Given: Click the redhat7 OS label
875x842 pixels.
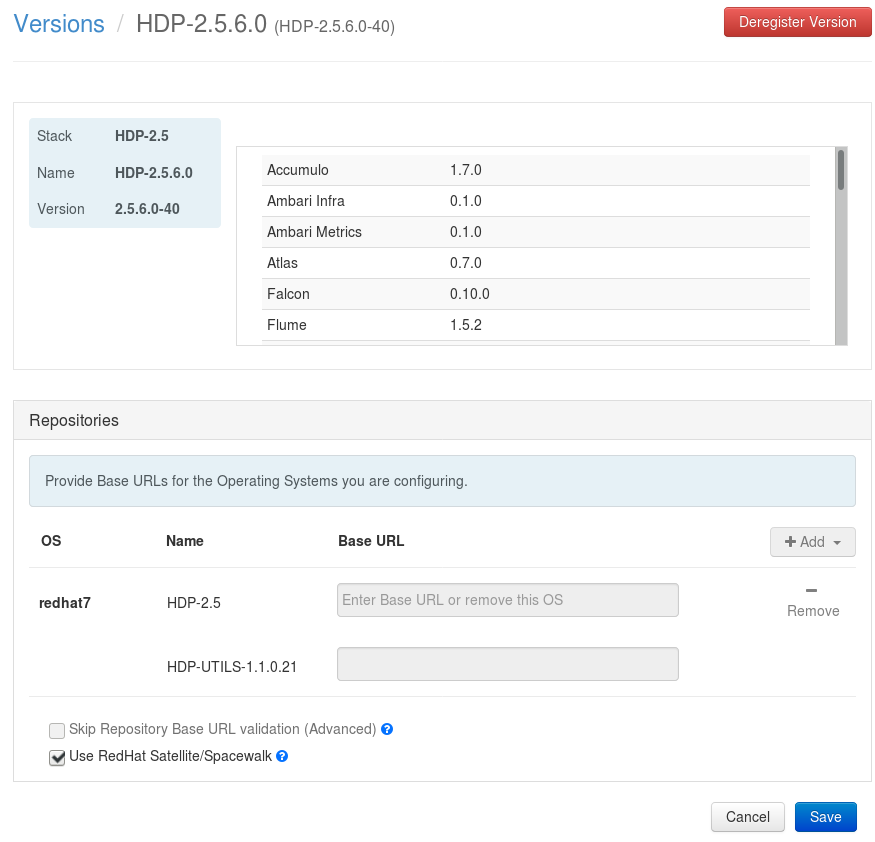Looking at the screenshot, I should (65, 603).
